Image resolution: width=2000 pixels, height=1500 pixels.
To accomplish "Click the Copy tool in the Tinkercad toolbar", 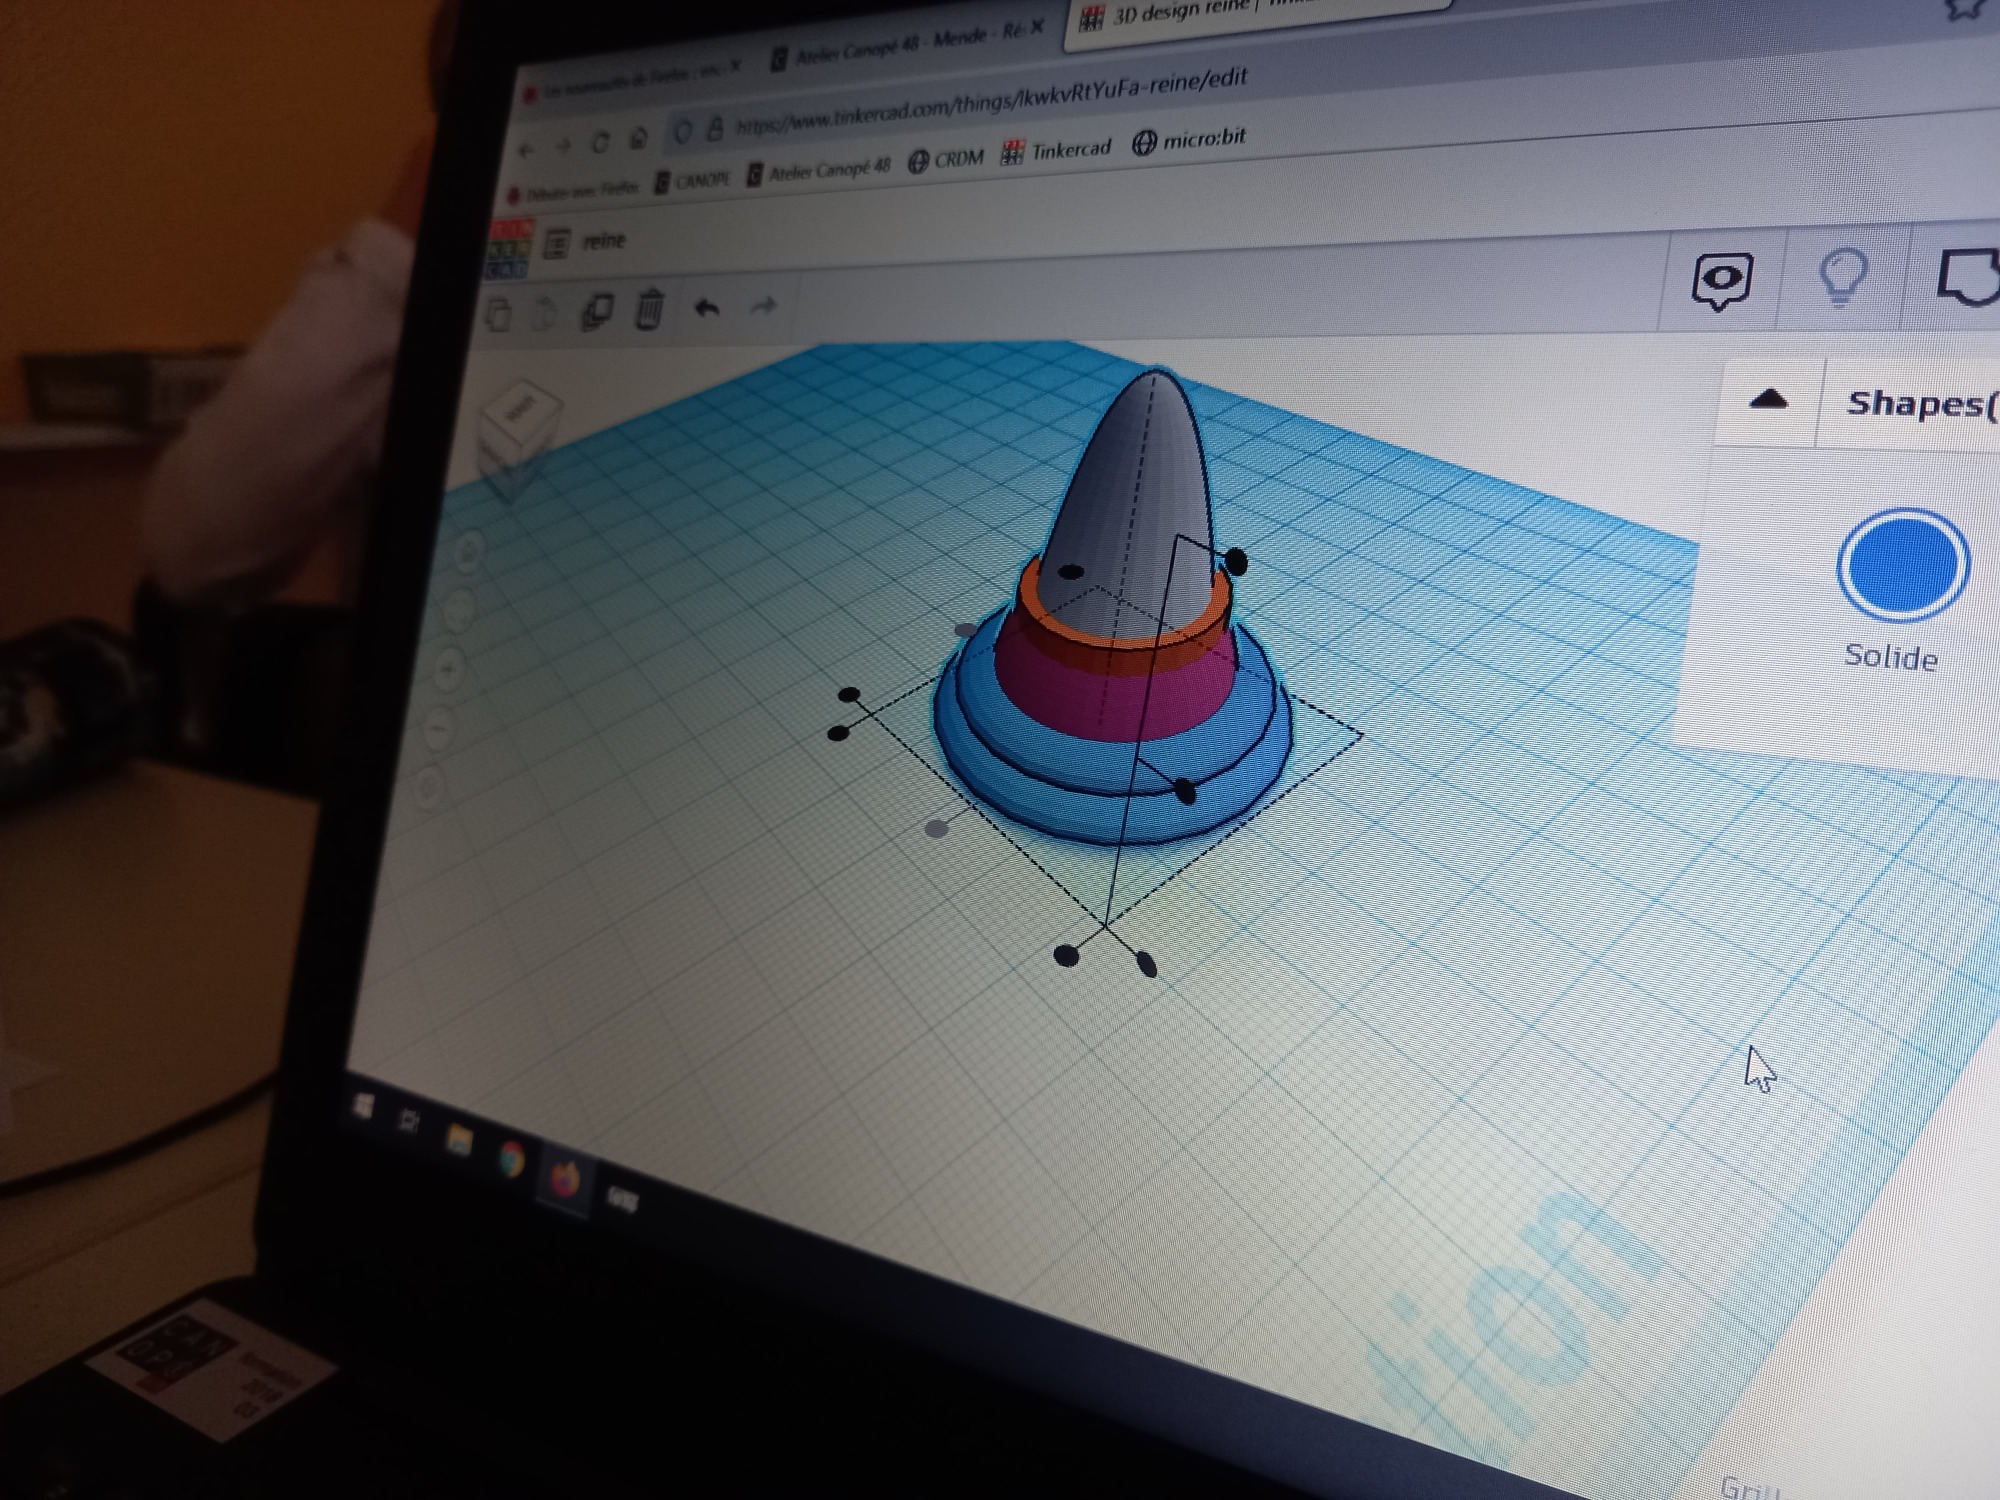I will 499,314.
